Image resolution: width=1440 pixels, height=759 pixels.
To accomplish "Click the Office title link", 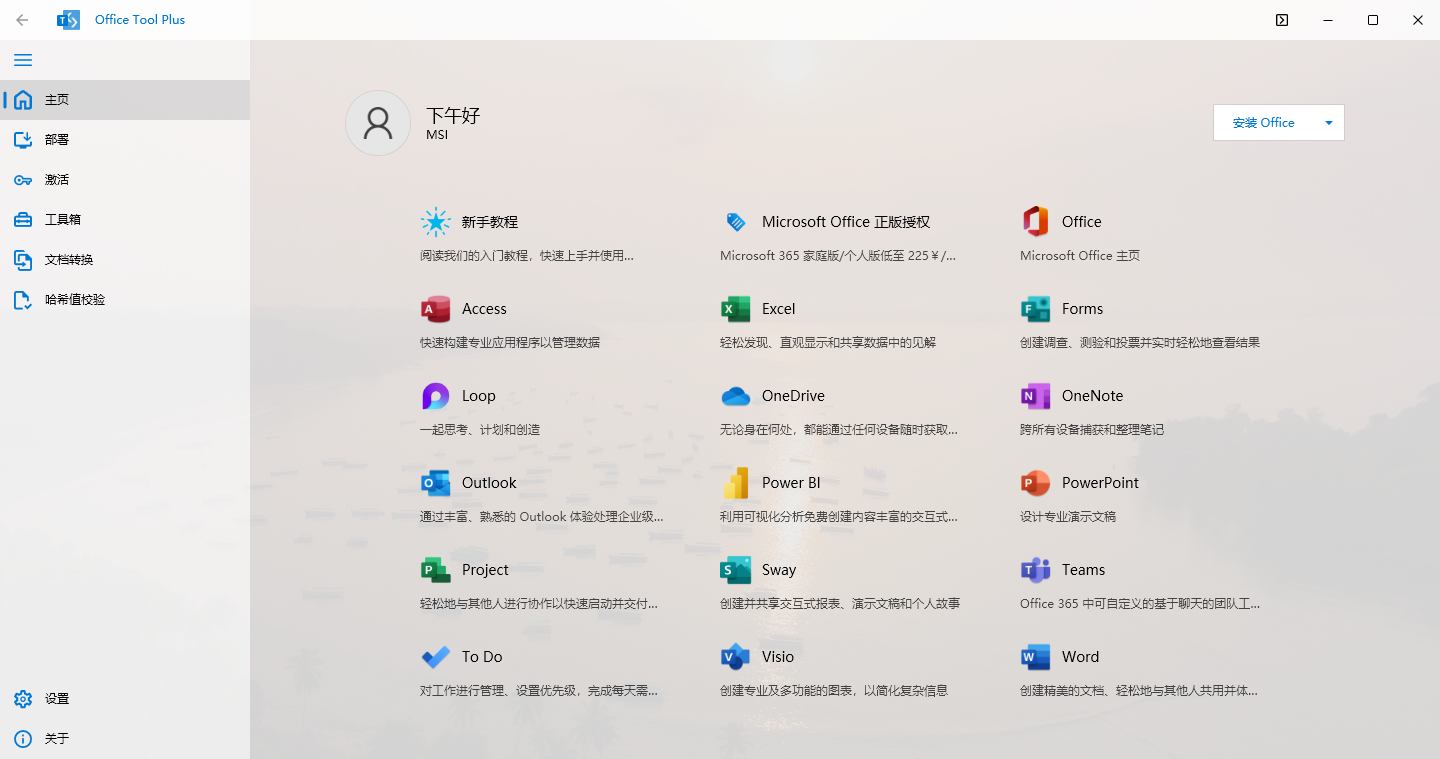I will click(x=1082, y=222).
